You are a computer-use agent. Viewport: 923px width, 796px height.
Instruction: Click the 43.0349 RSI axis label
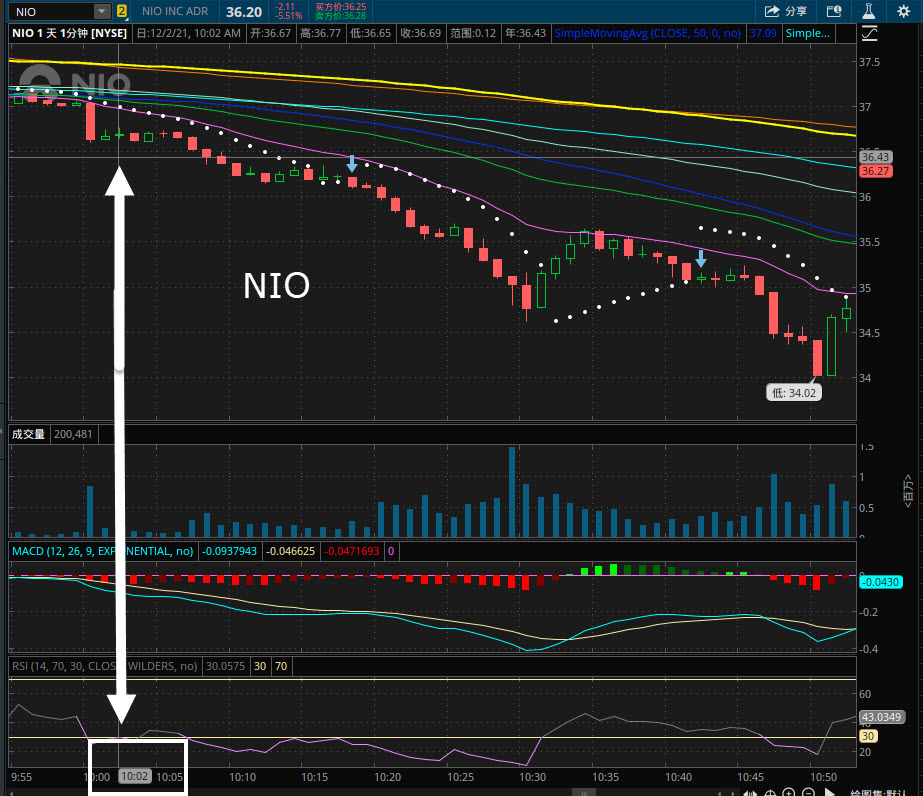click(x=881, y=717)
